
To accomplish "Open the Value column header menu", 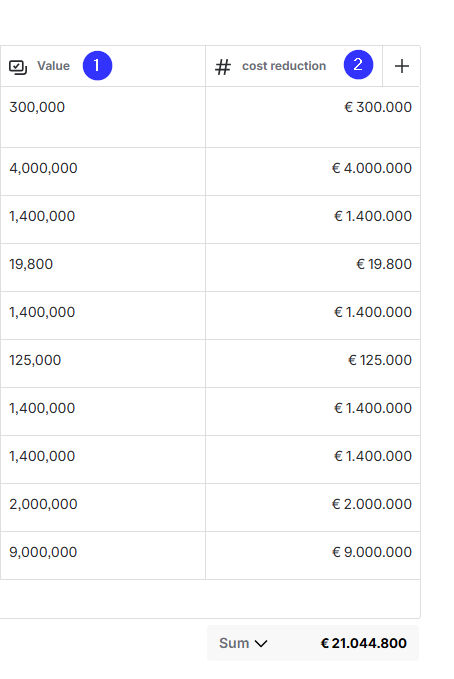I will [103, 66].
